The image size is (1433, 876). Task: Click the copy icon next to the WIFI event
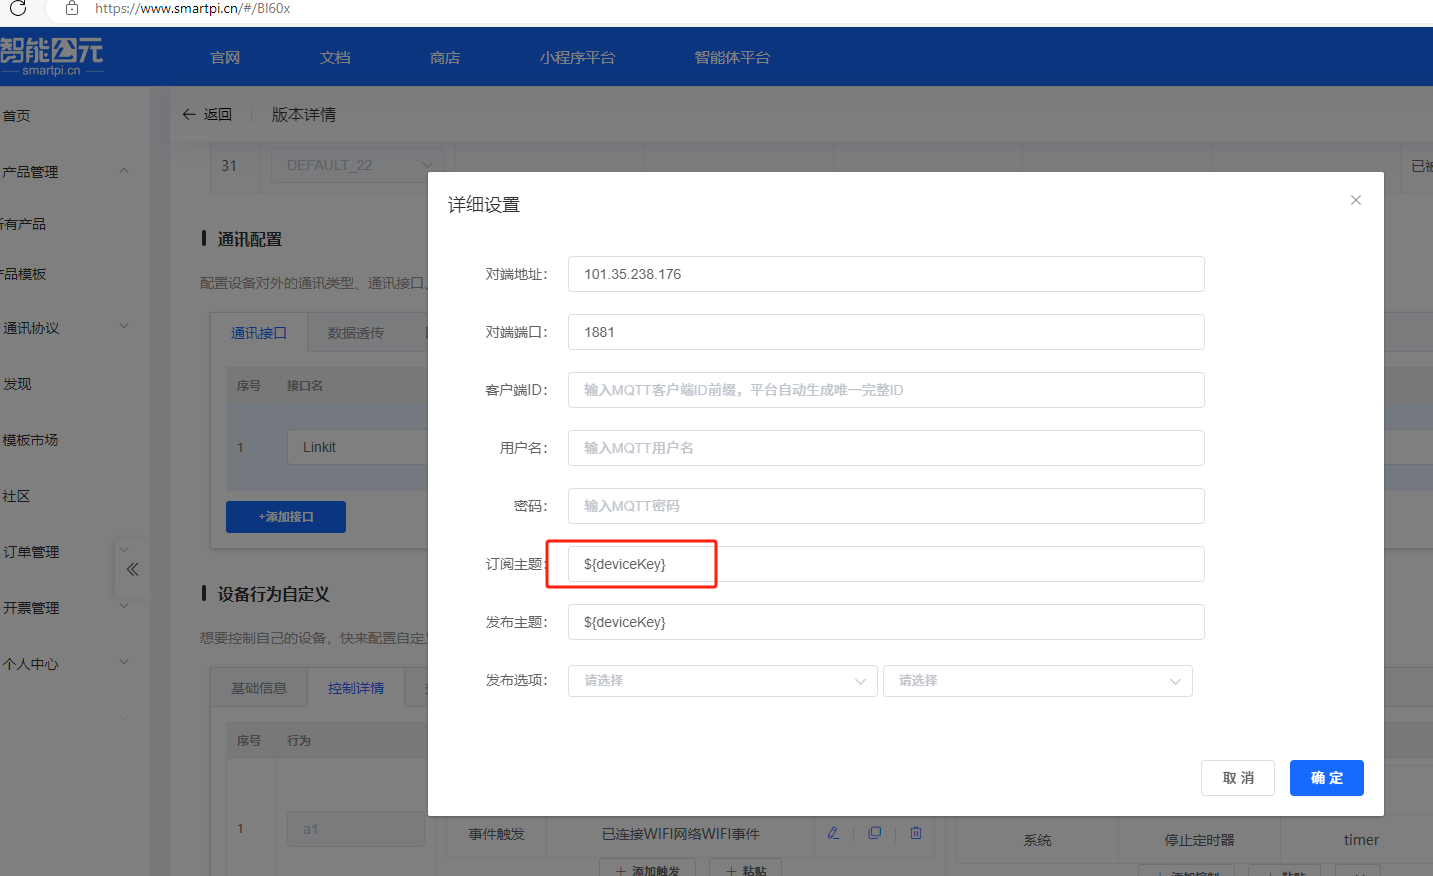[874, 832]
